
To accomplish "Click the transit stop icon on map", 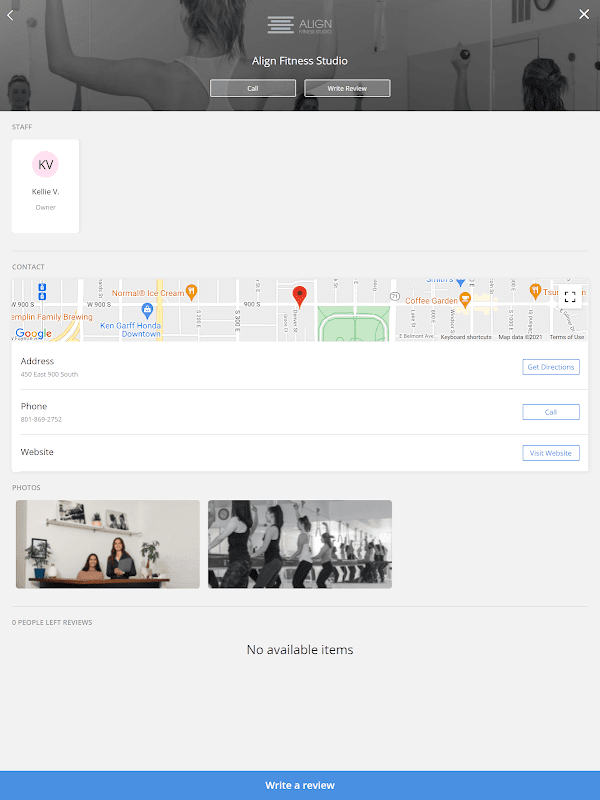I will pos(42,291).
